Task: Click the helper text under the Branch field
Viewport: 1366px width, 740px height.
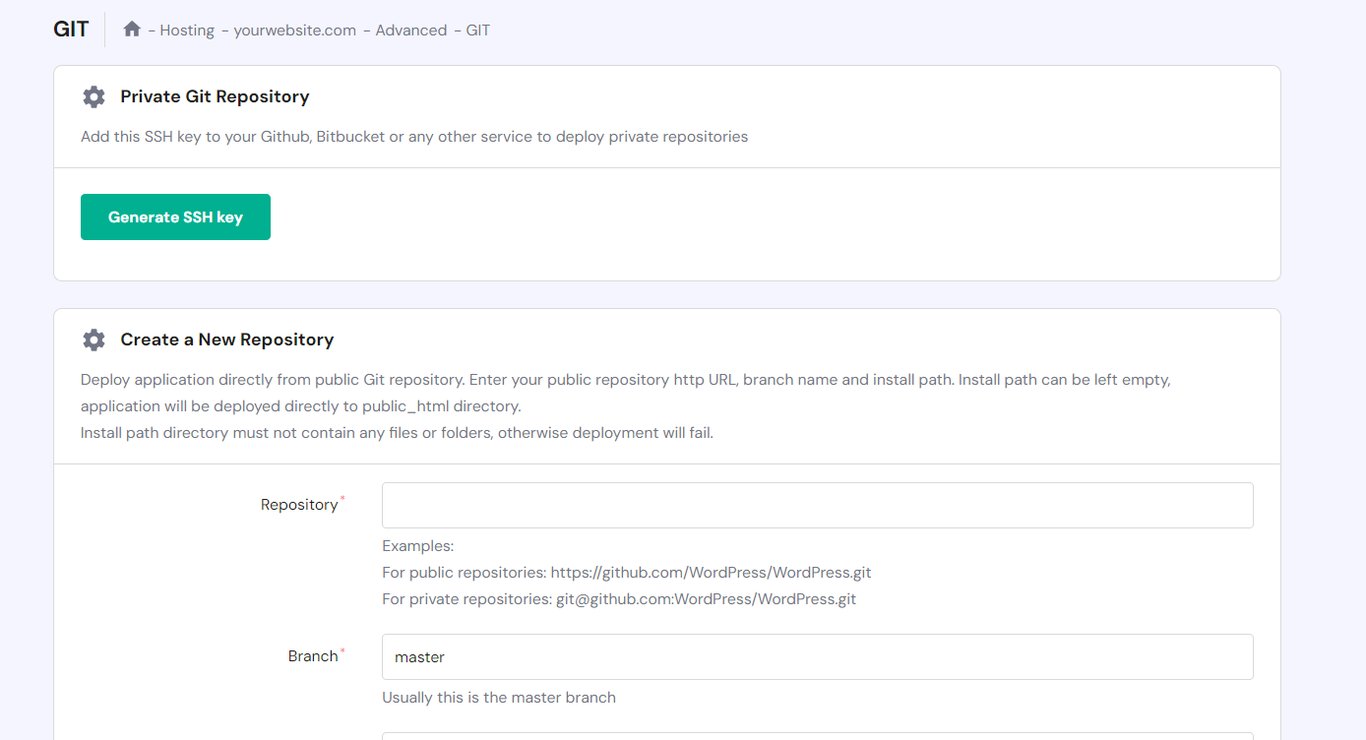Action: pos(498,697)
